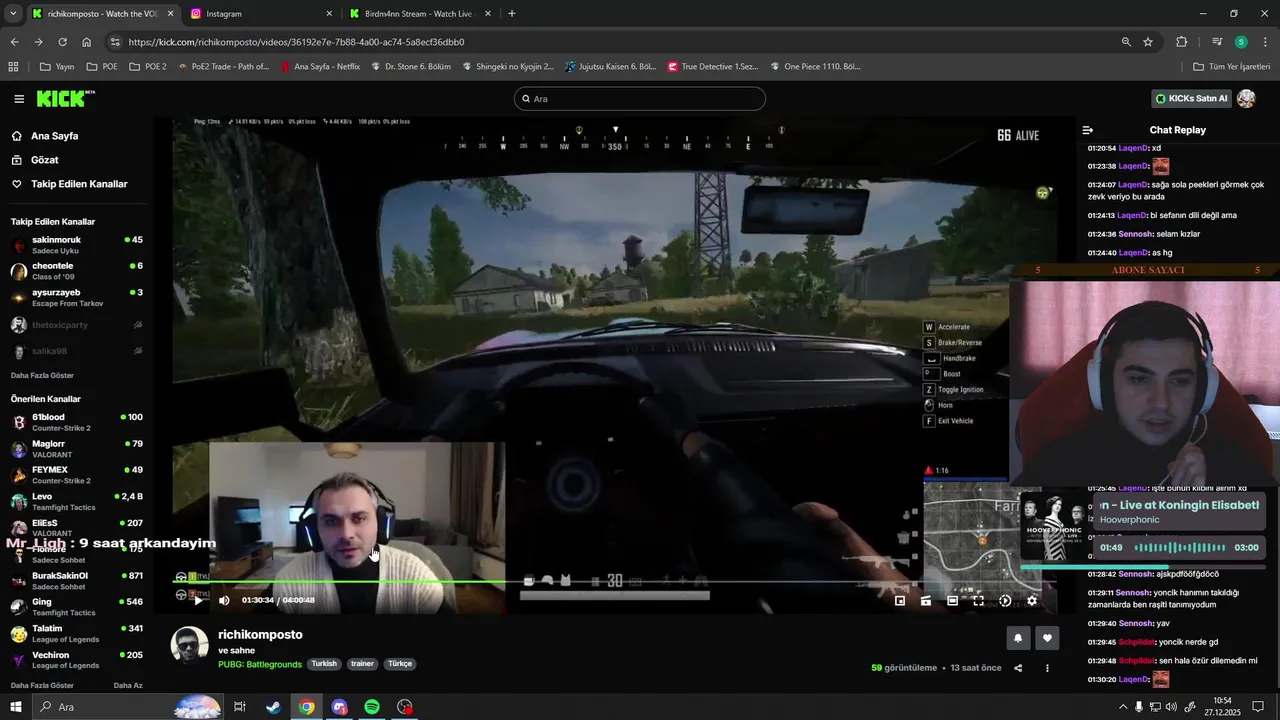
Task: Open the offline thetoxicparty channel
Action: pyautogui.click(x=76, y=325)
